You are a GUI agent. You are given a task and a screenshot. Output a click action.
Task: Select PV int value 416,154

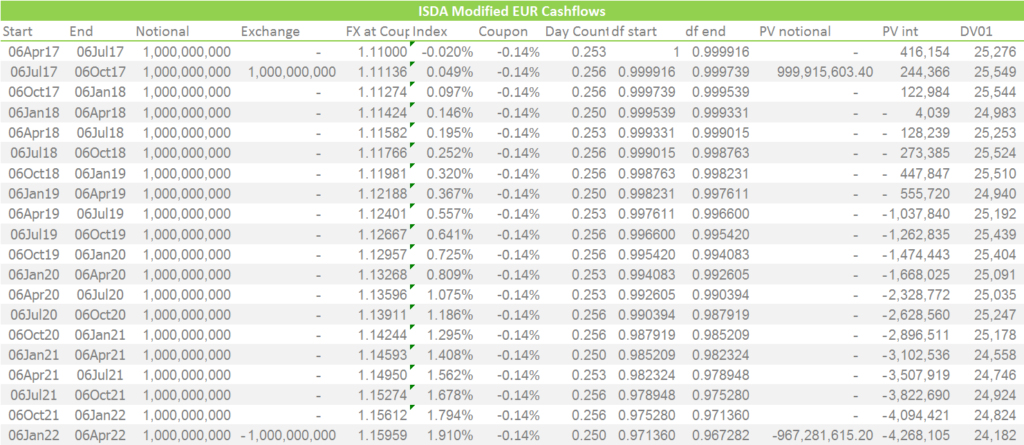click(x=927, y=52)
